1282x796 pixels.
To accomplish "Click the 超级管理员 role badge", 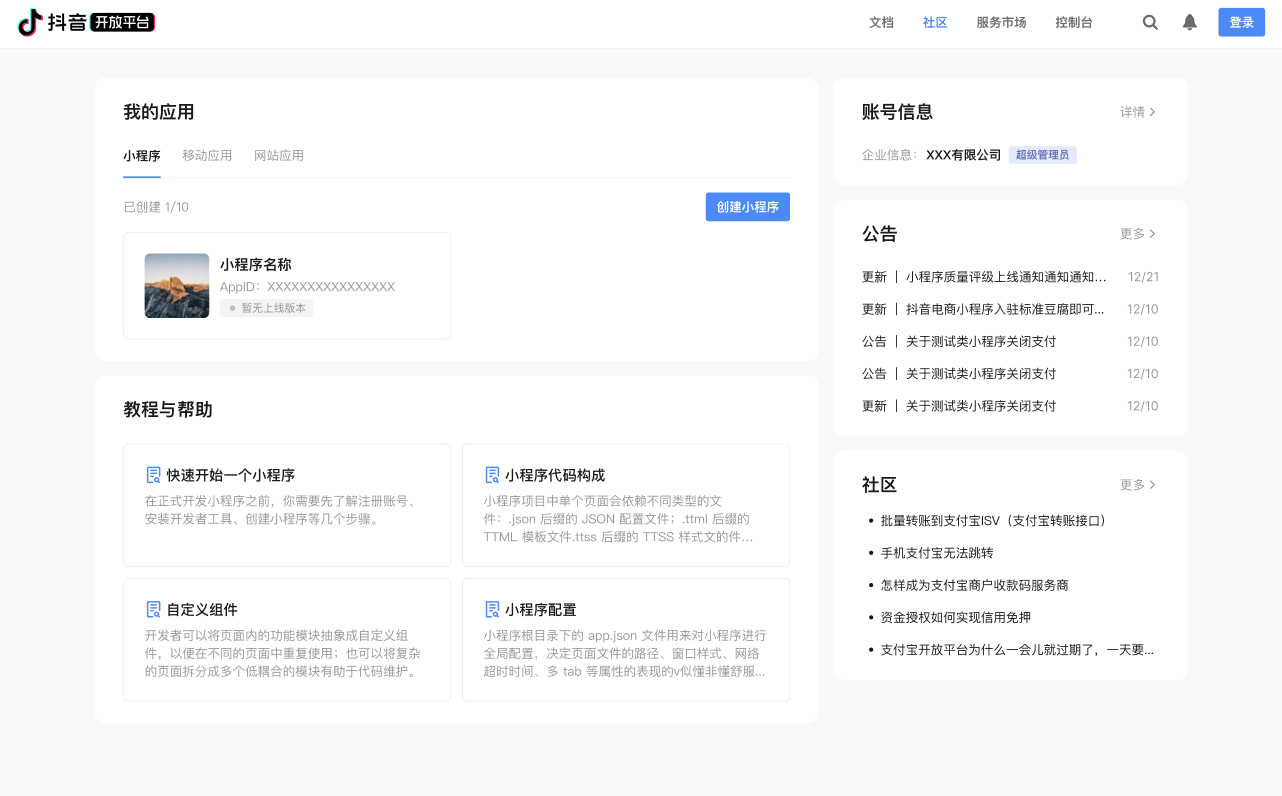I will pyautogui.click(x=1042, y=155).
